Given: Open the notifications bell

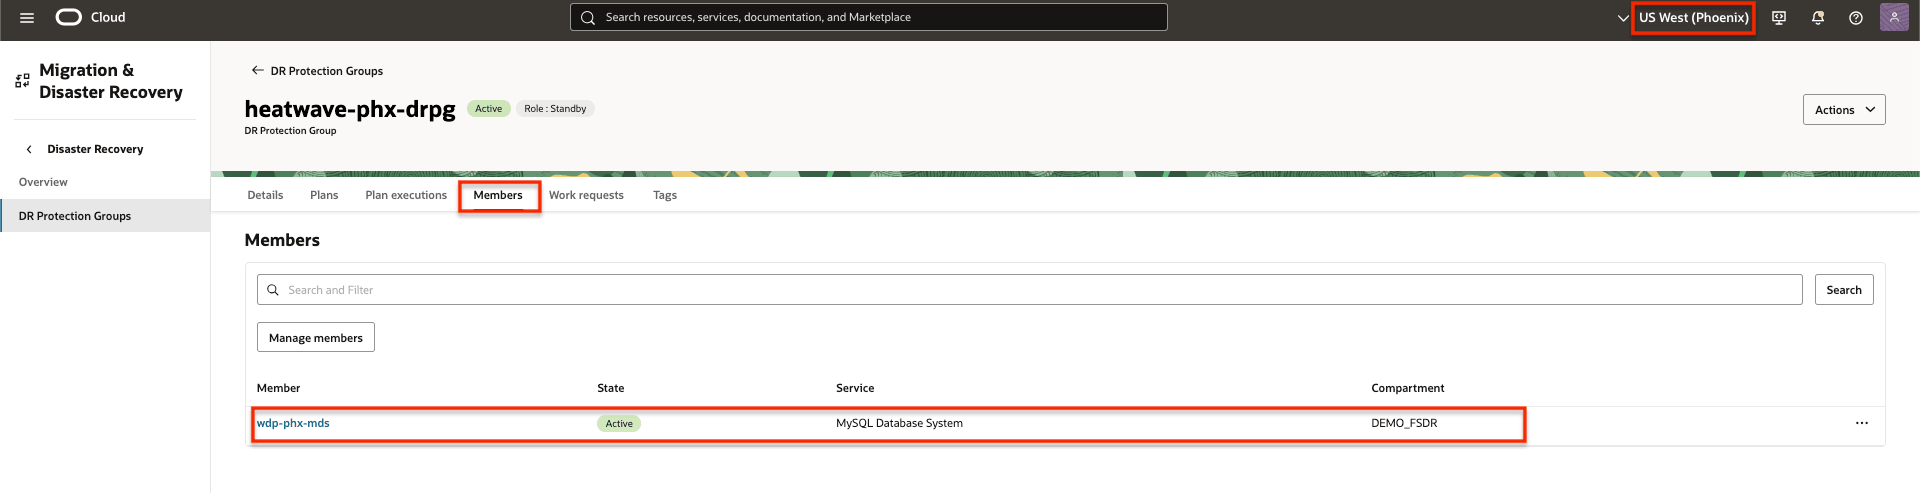Looking at the screenshot, I should 1818,18.
